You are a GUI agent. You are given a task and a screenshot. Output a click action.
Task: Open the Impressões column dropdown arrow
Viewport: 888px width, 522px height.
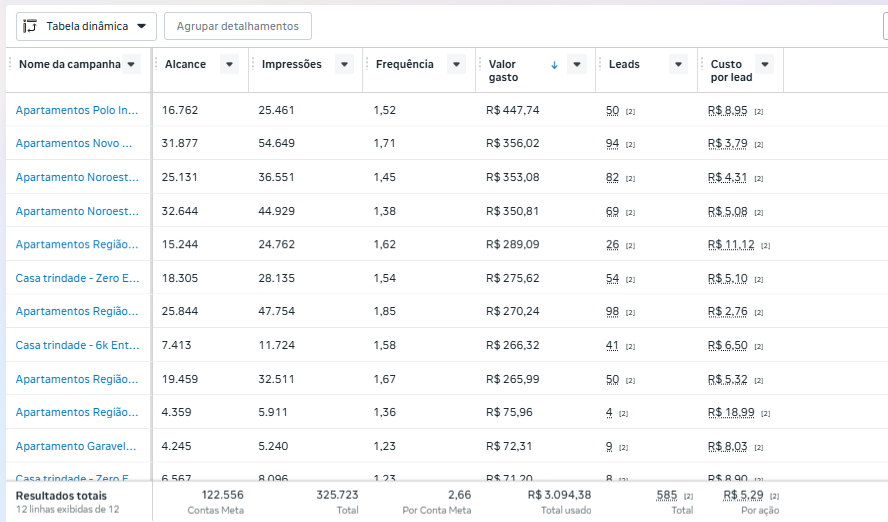coord(344,65)
